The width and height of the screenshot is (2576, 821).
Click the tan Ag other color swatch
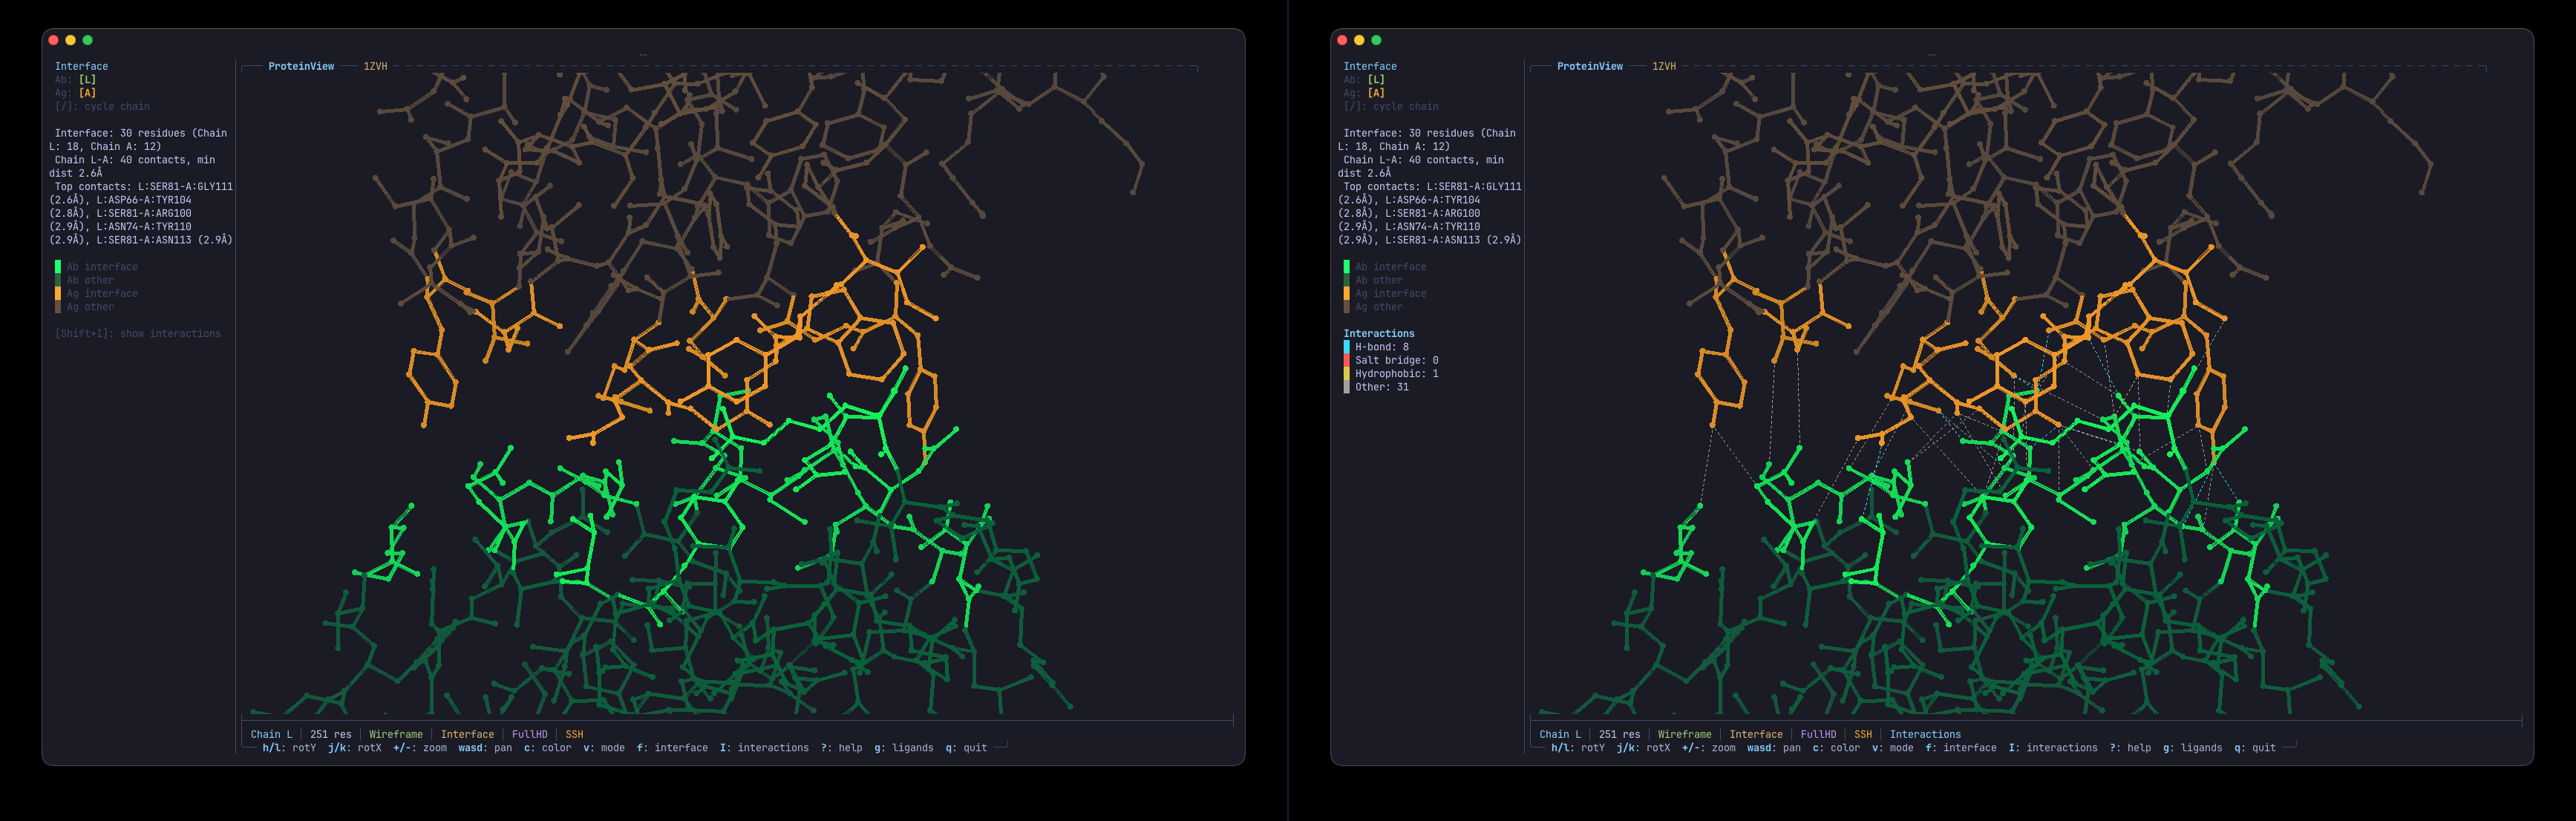point(57,306)
